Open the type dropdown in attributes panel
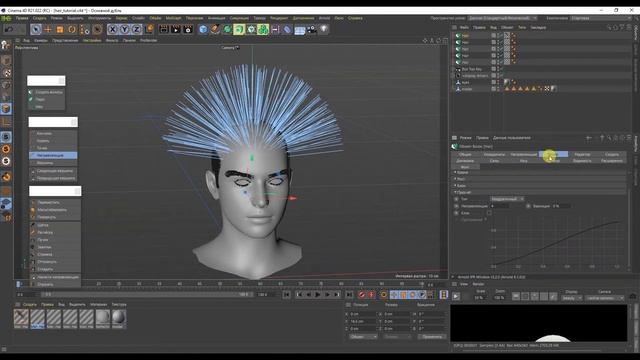 (x=507, y=199)
